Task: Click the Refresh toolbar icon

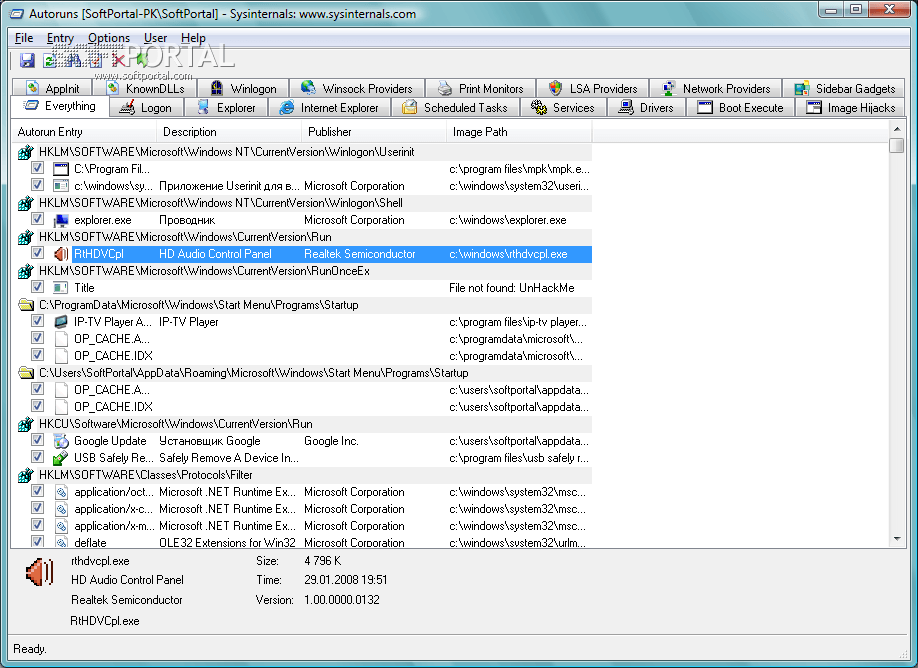Action: point(50,60)
